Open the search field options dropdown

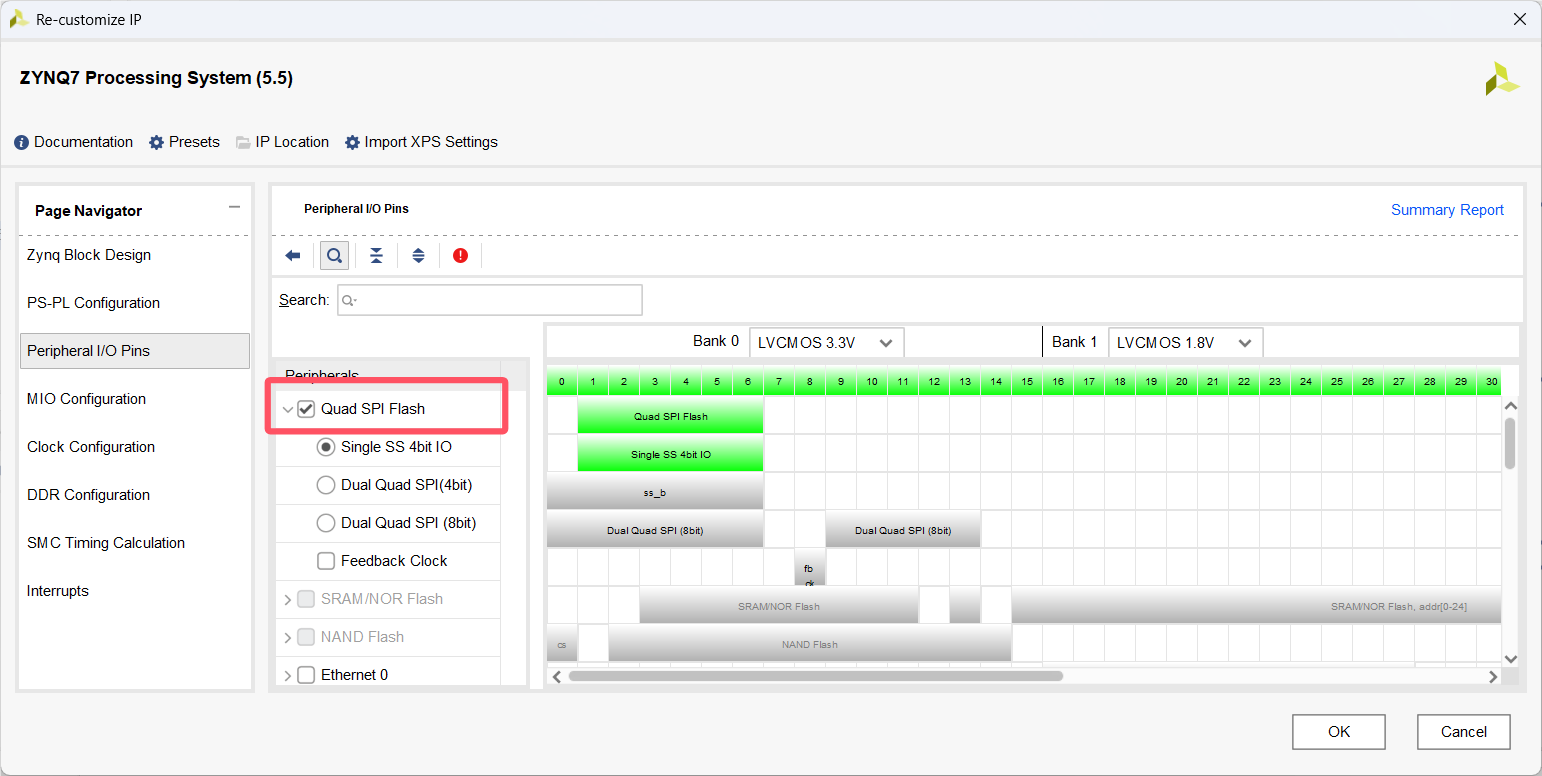click(348, 300)
